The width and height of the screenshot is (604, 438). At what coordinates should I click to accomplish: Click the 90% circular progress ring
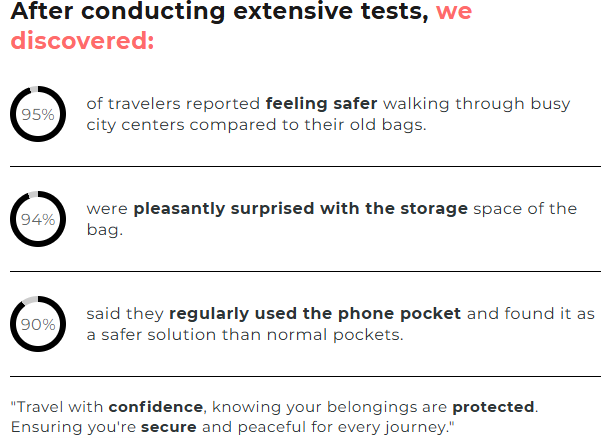(x=38, y=324)
